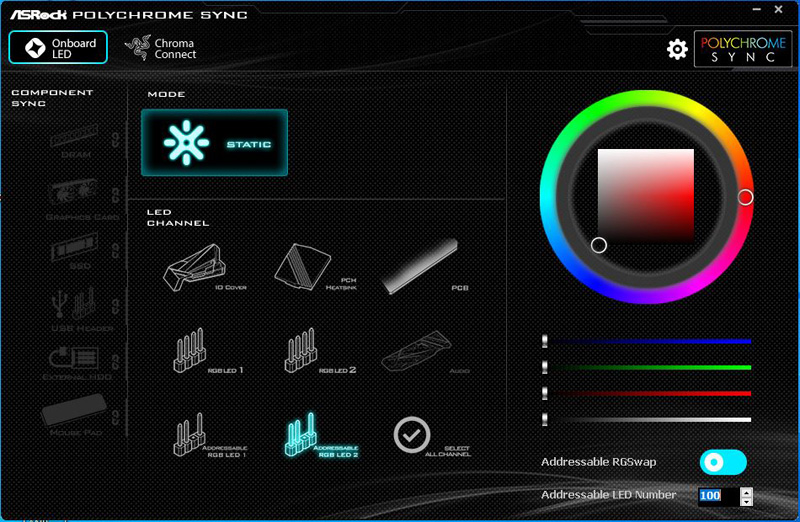Viewport: 800px width, 522px height.
Task: Click the white brightness slider
Action: [647, 419]
